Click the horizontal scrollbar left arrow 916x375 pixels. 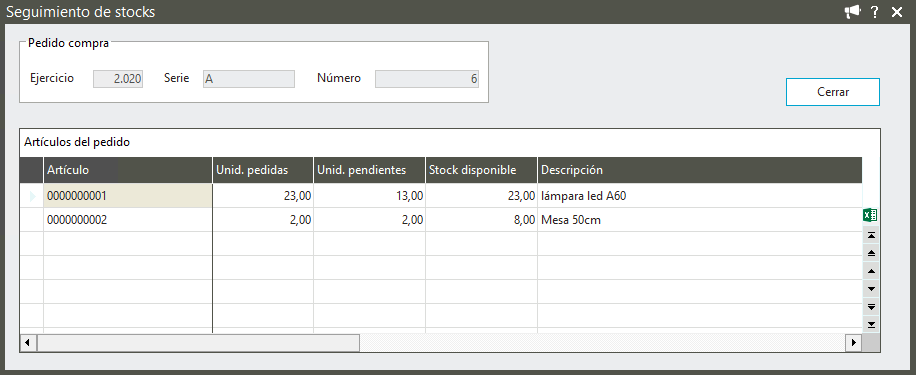[29, 342]
